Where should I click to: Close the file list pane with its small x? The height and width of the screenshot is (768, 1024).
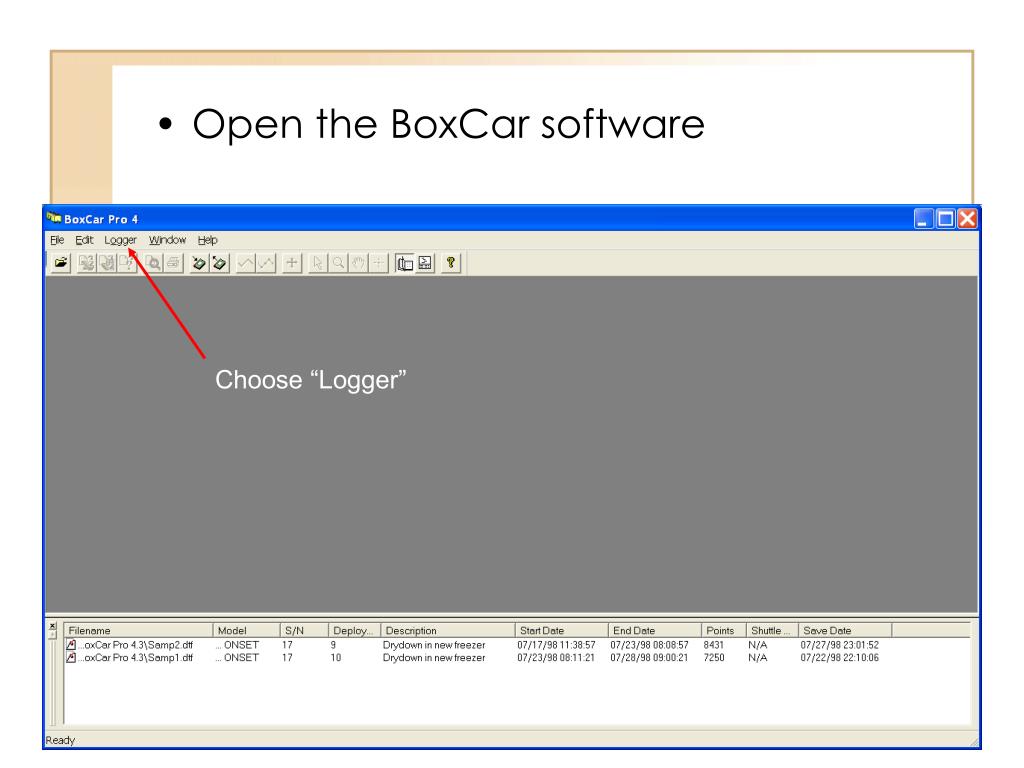(x=53, y=626)
